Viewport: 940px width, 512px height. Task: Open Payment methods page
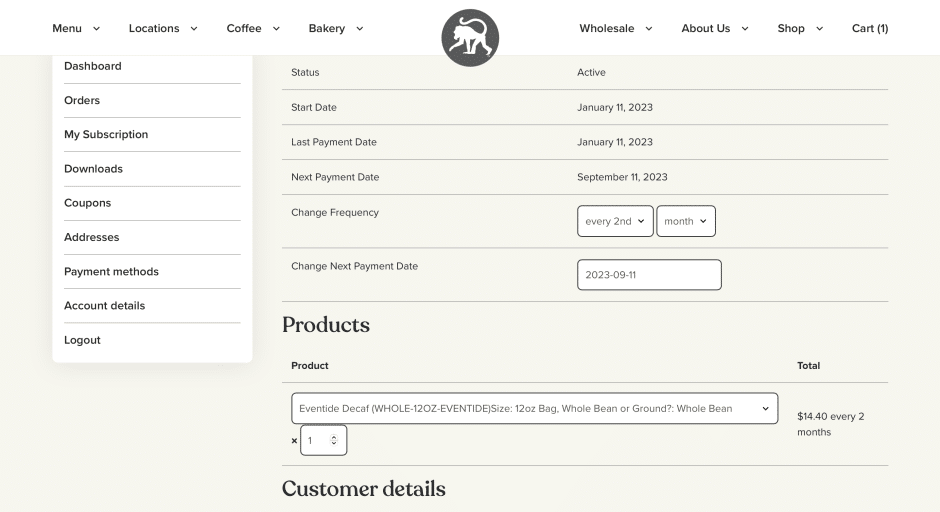111,271
